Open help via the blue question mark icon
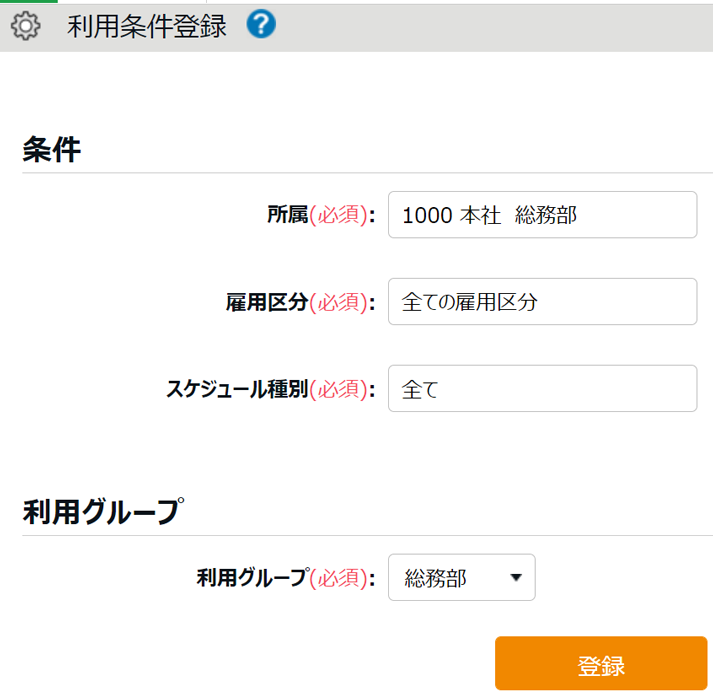This screenshot has width=713, height=700. (x=261, y=26)
